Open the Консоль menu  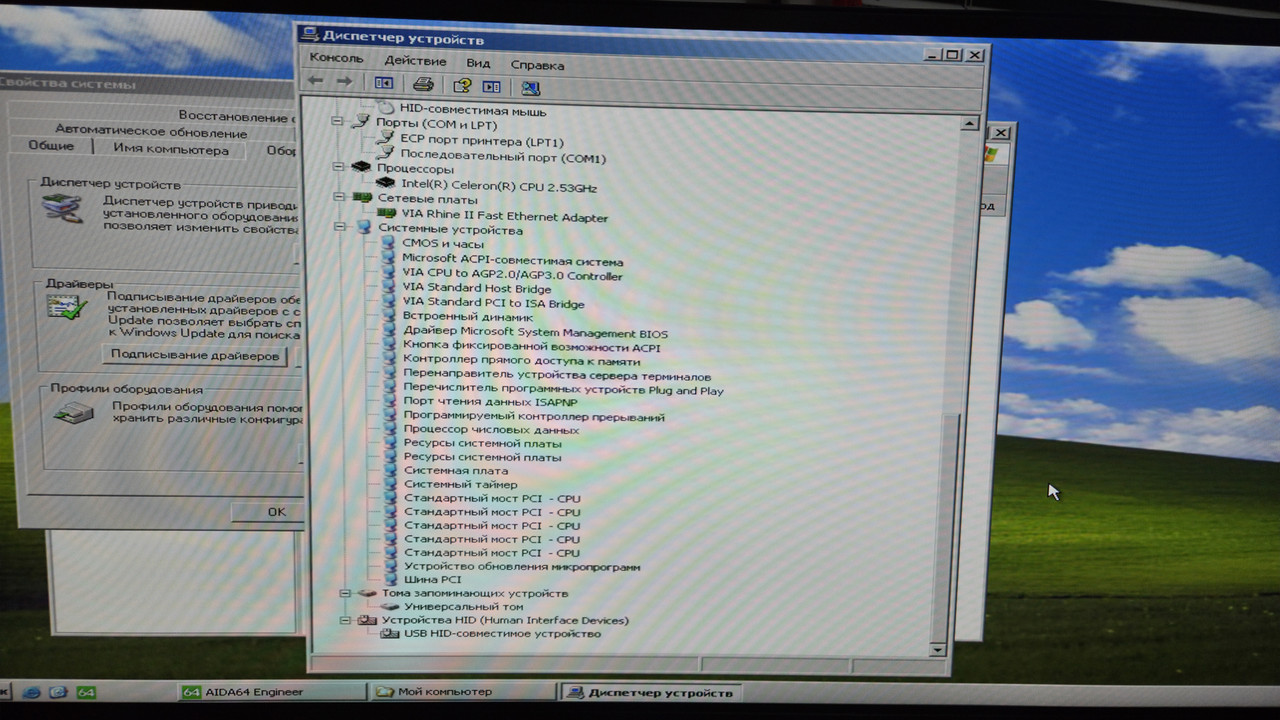point(336,58)
